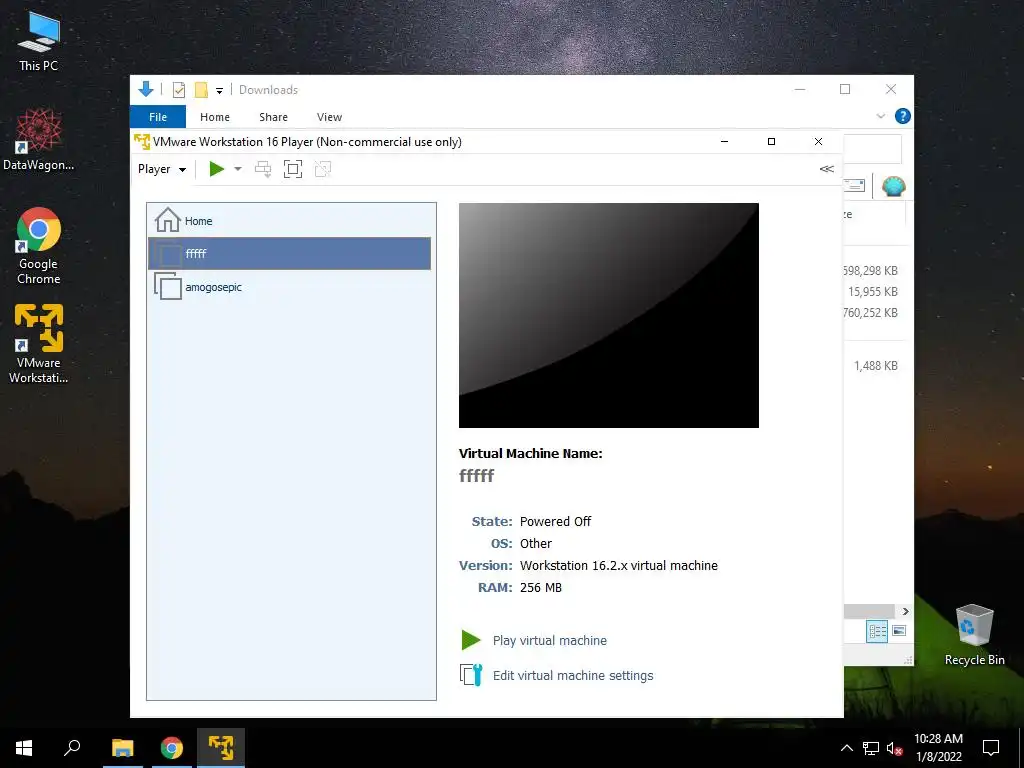1024x768 pixels.
Task: Select the fffff virtual machine entry
Action: coord(289,253)
